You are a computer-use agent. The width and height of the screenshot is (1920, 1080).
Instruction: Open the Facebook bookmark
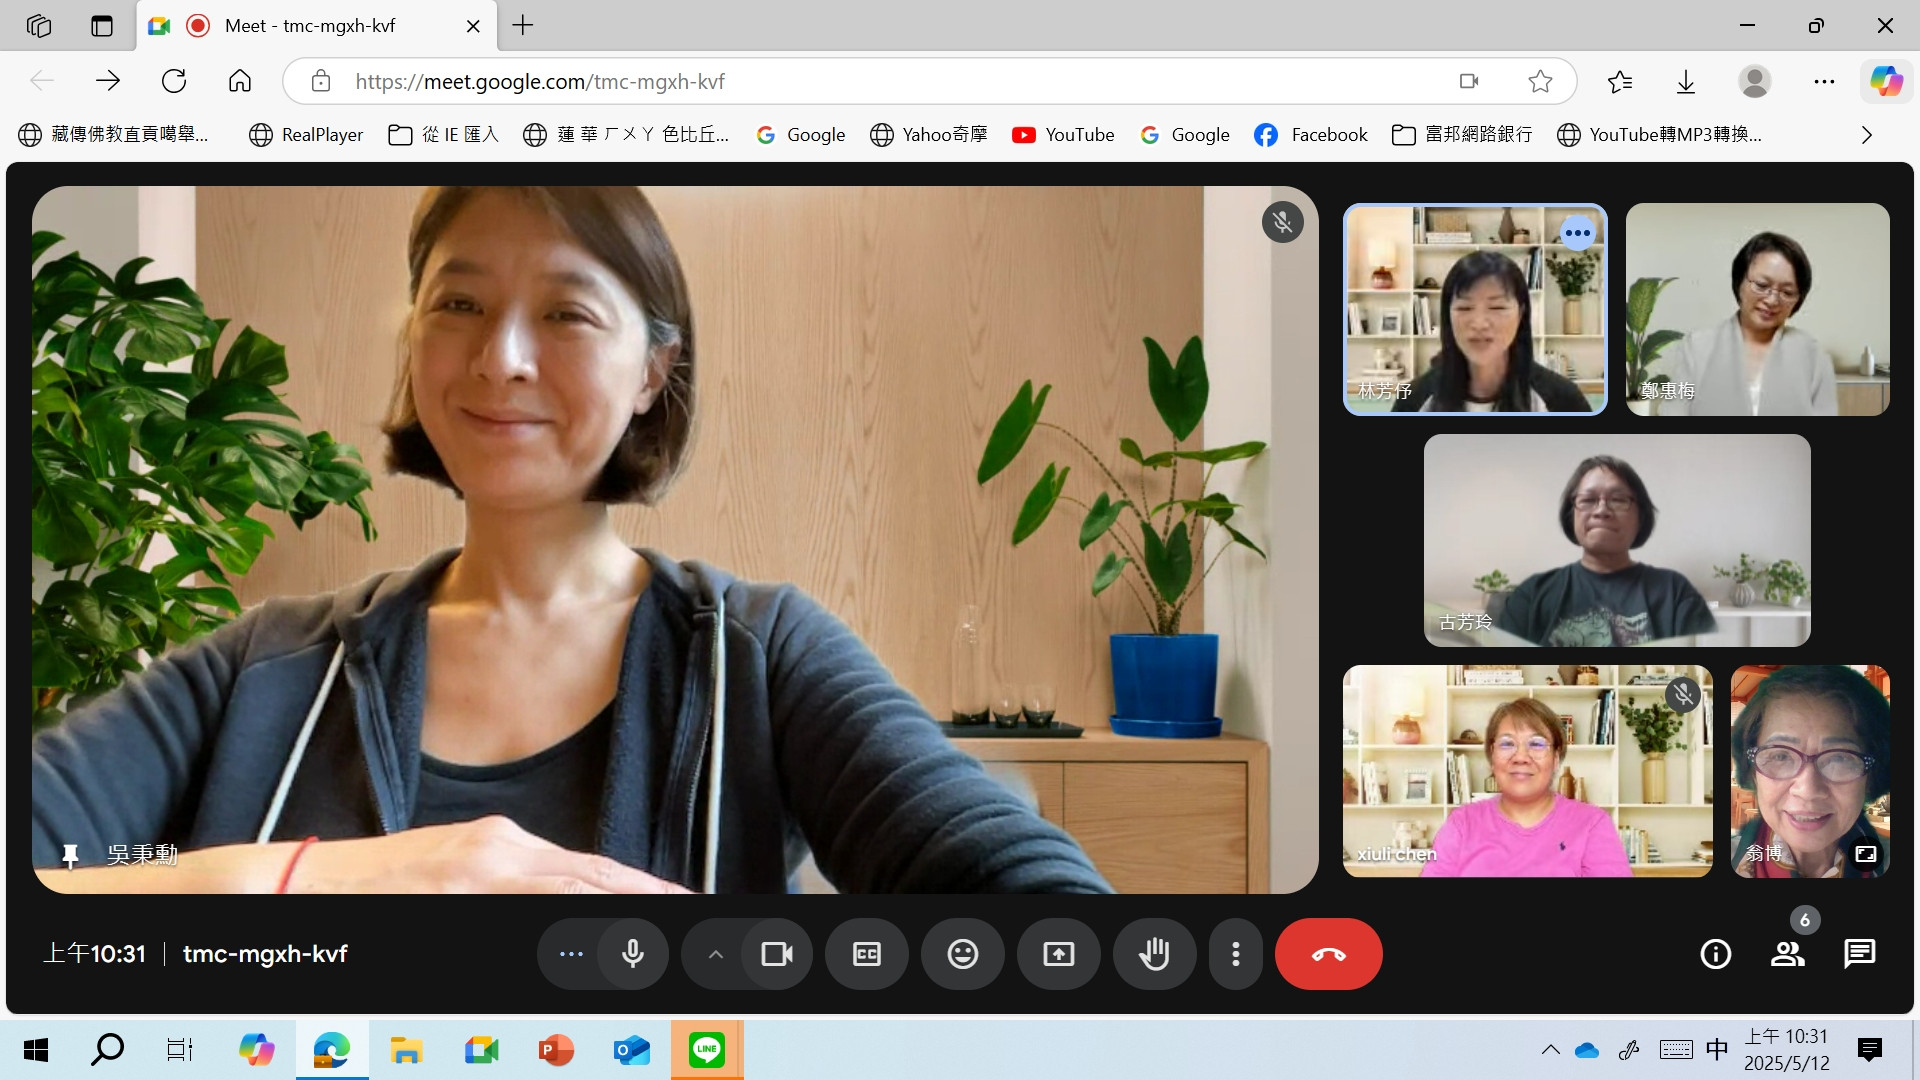coord(1311,135)
